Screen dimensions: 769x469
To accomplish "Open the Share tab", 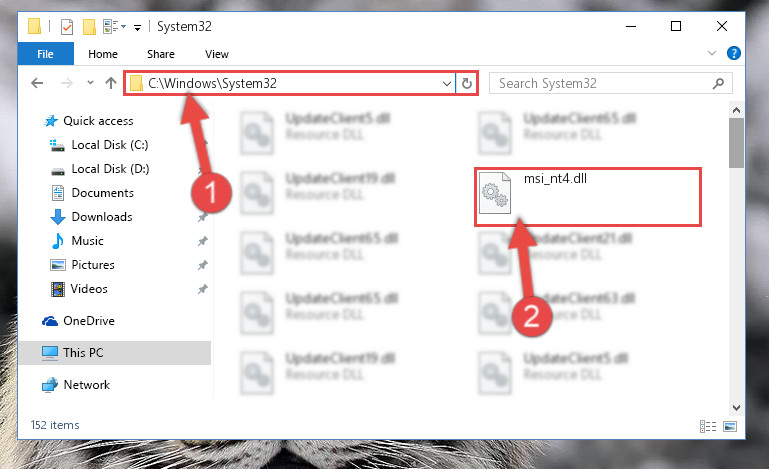I will (160, 54).
